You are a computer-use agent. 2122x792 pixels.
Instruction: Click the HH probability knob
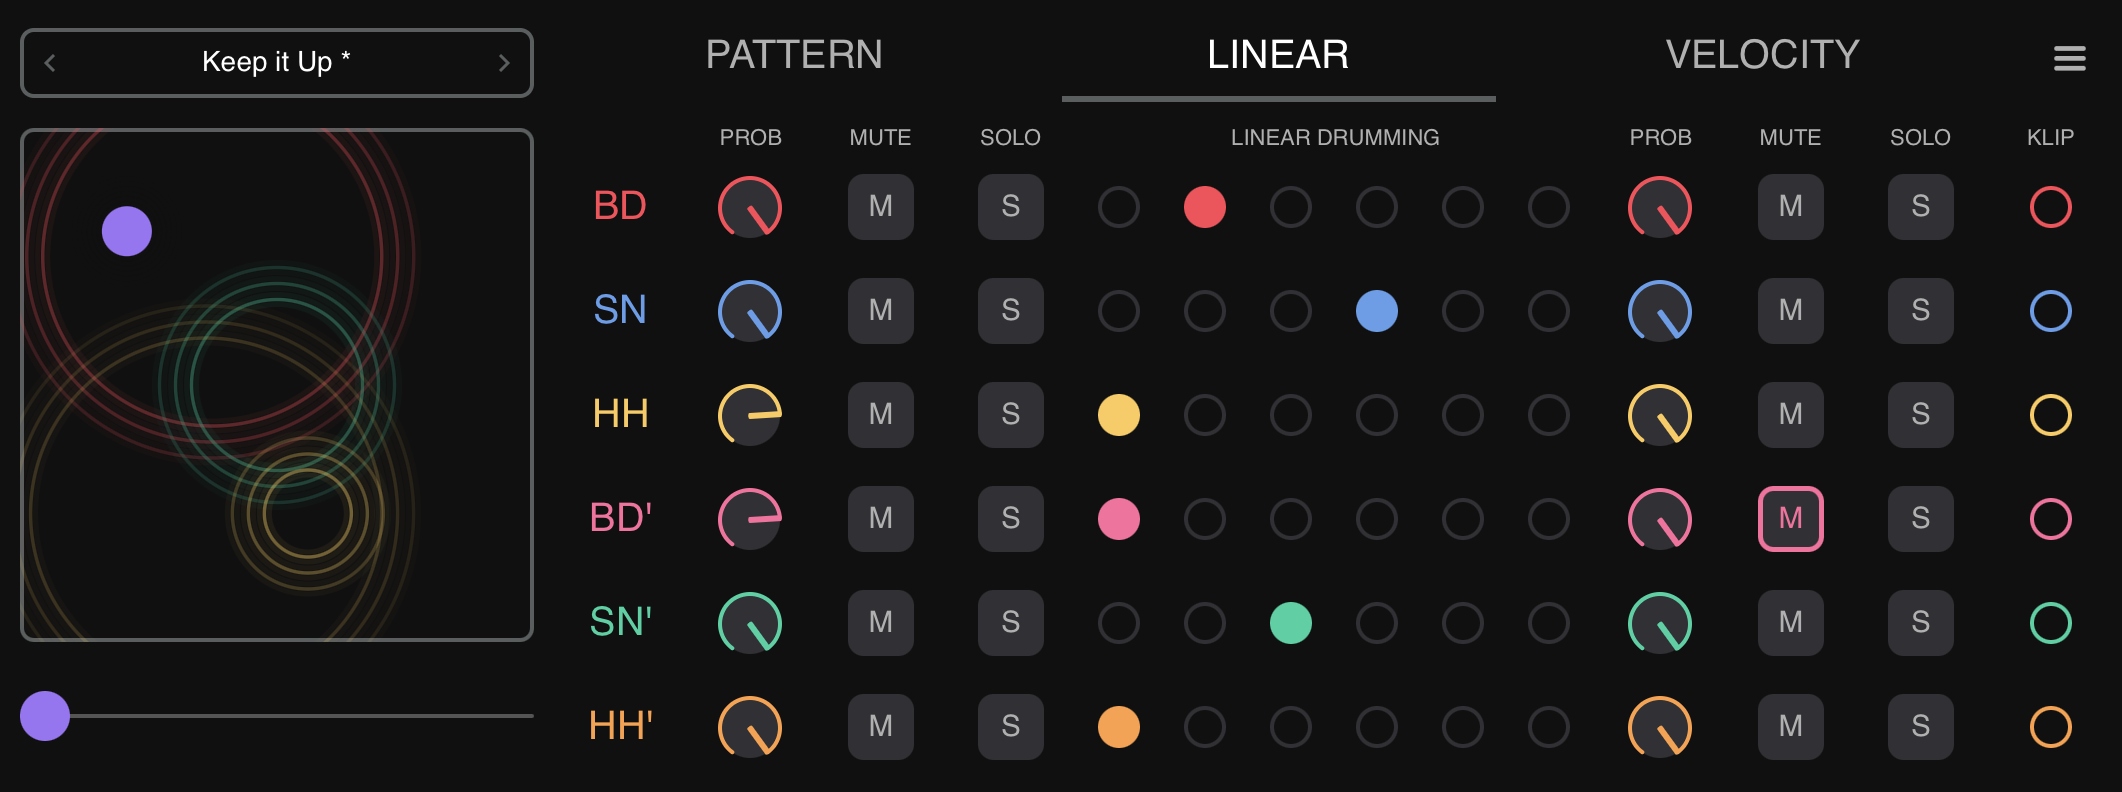750,415
